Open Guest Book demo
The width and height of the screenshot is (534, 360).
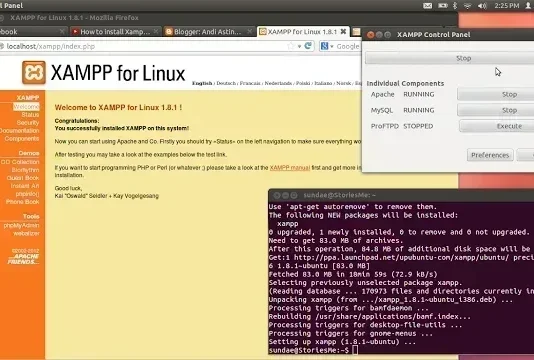pyautogui.click(x=23, y=178)
